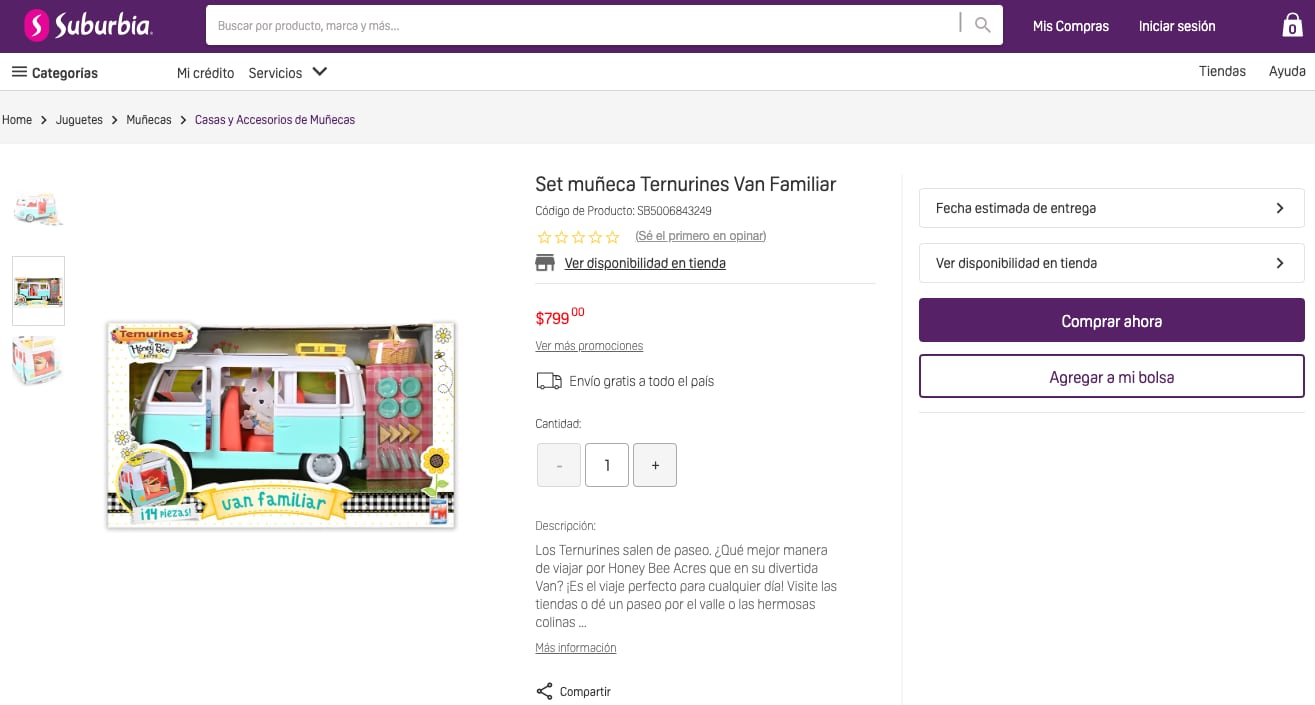Click the product search input field

580,26
